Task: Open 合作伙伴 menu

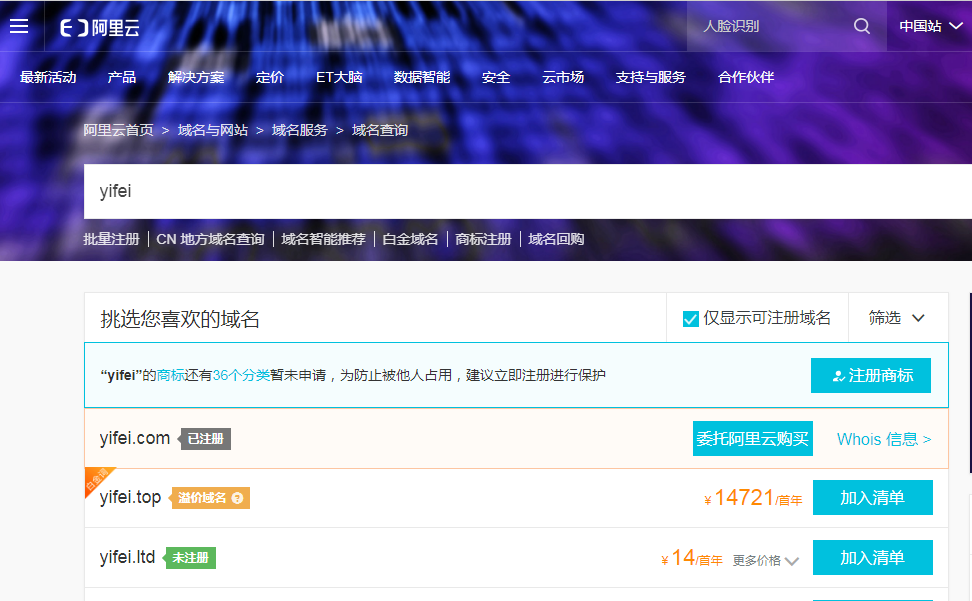Action: (x=746, y=77)
